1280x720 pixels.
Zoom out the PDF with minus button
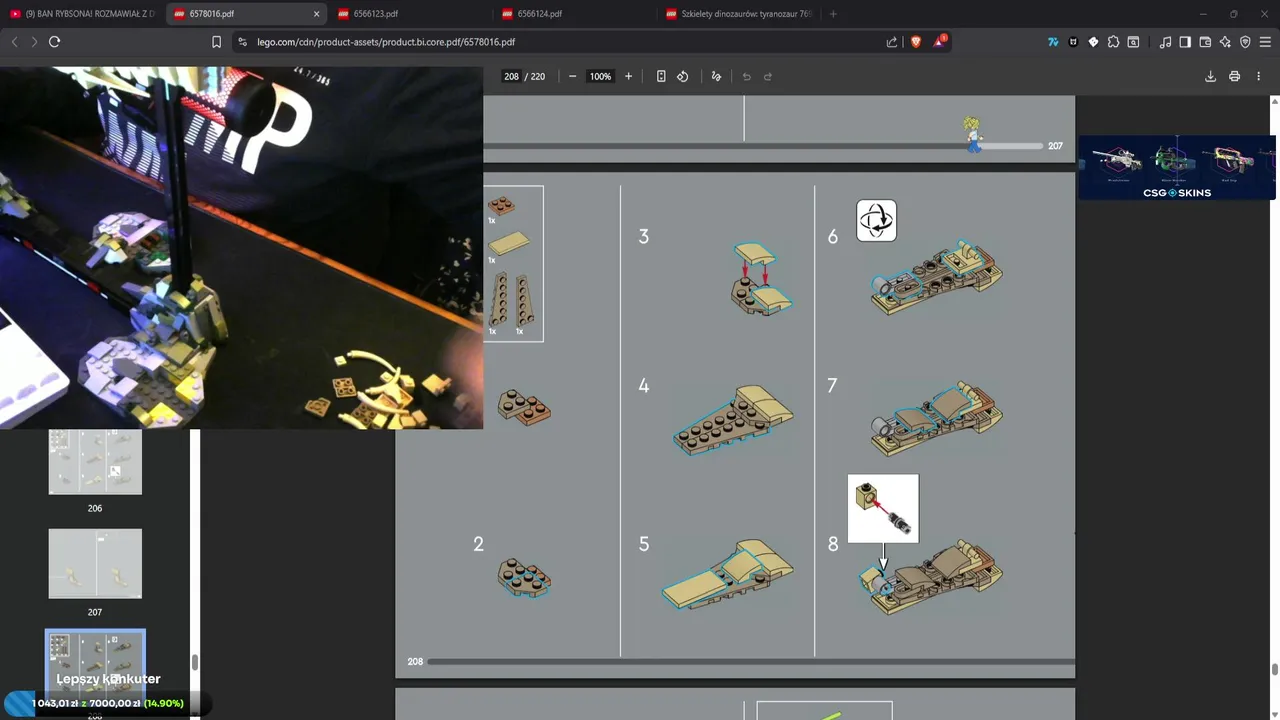[572, 76]
